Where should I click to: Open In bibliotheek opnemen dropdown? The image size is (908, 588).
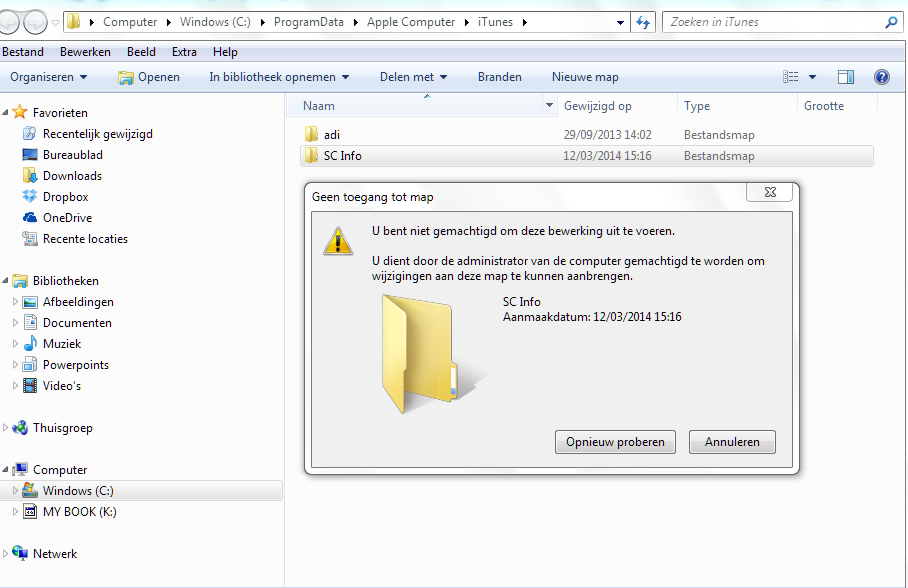pos(279,77)
